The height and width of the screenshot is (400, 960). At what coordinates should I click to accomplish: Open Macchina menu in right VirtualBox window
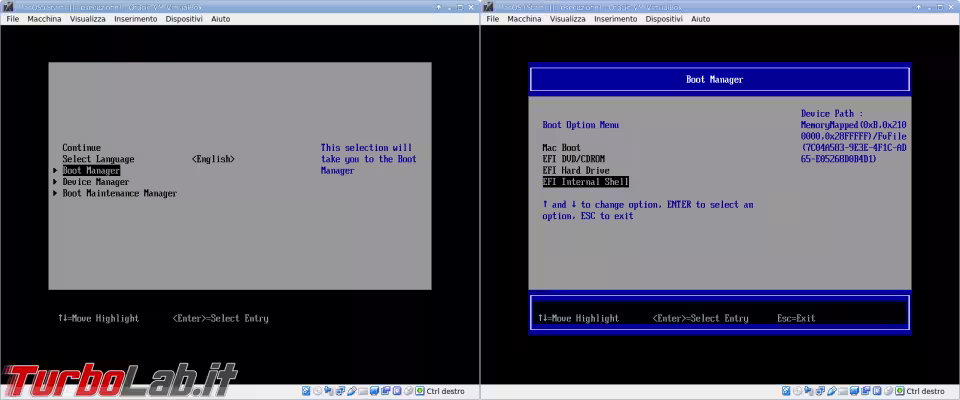click(x=524, y=19)
